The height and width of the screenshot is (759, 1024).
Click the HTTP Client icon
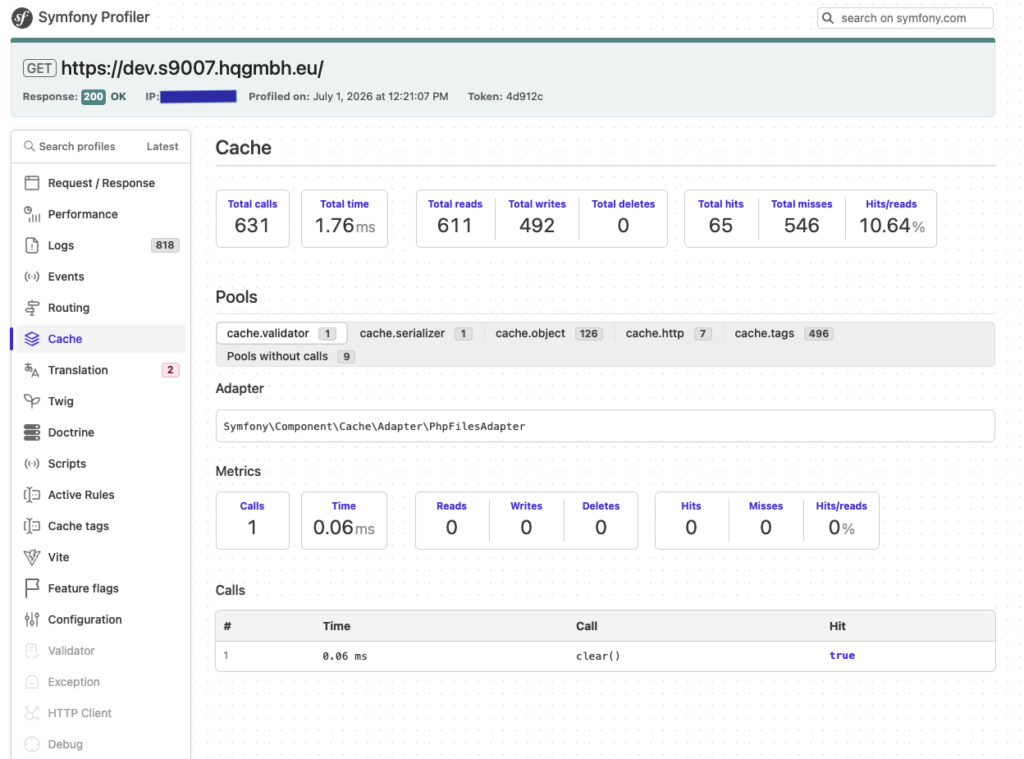[31, 713]
